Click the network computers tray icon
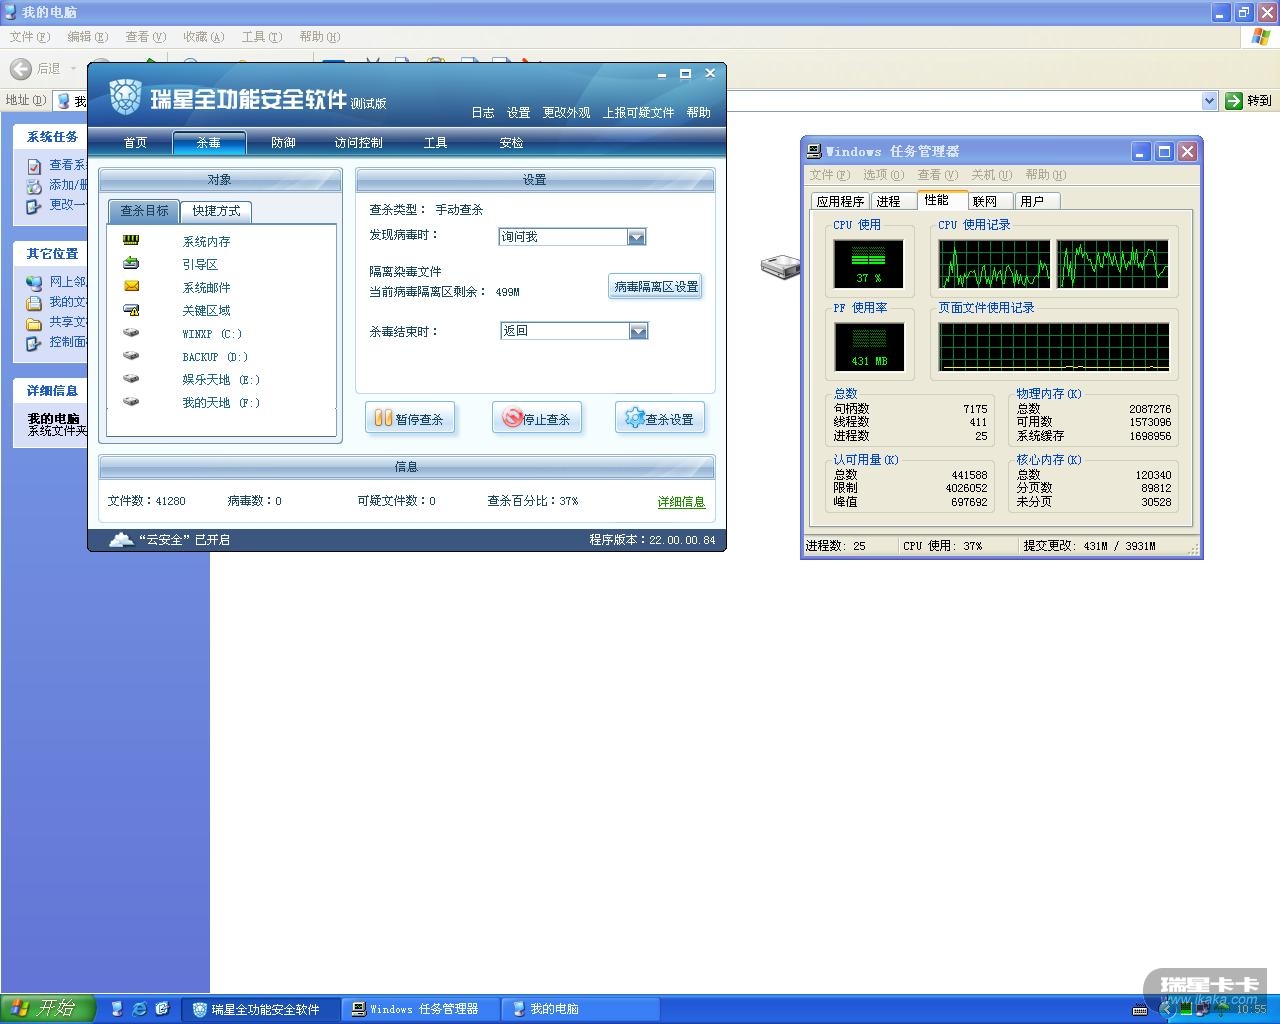Image resolution: width=1280 pixels, height=1024 pixels. click(1204, 1009)
